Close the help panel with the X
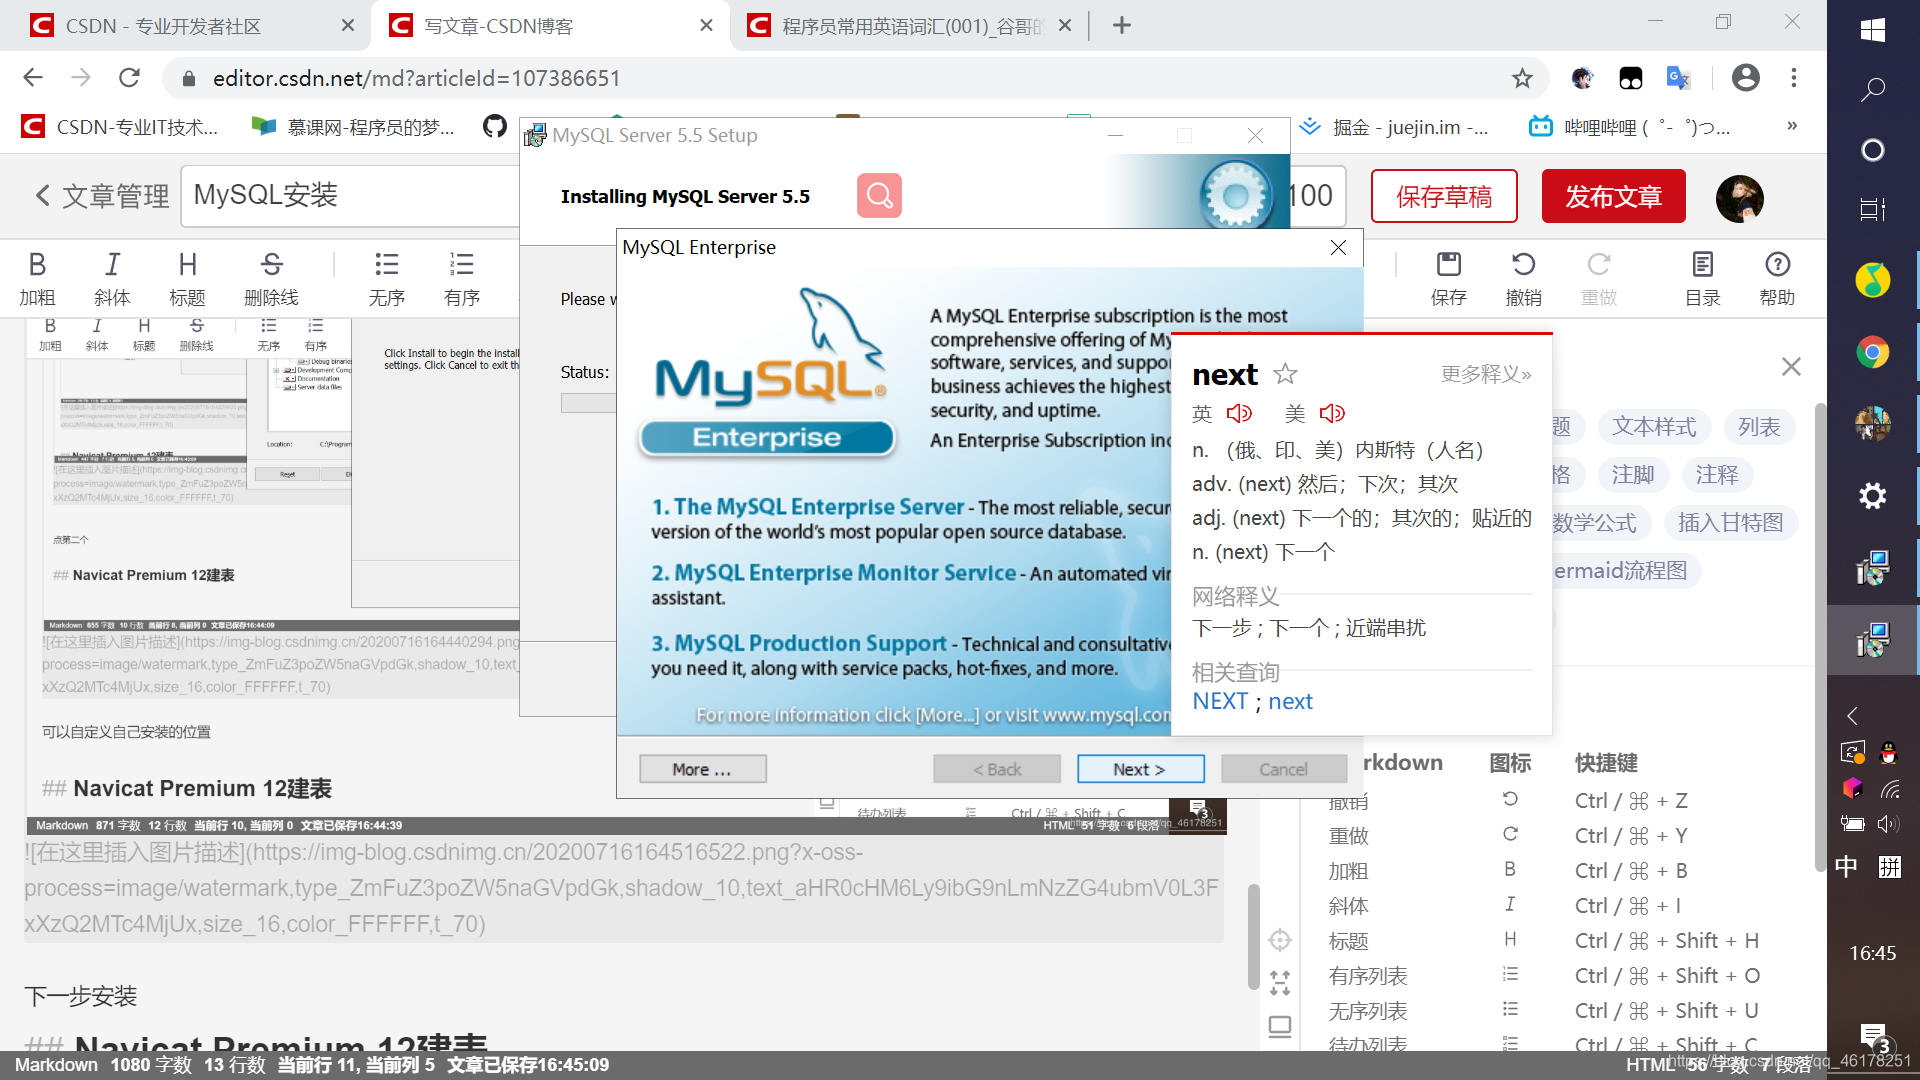This screenshot has height=1080, width=1920. coord(1791,367)
